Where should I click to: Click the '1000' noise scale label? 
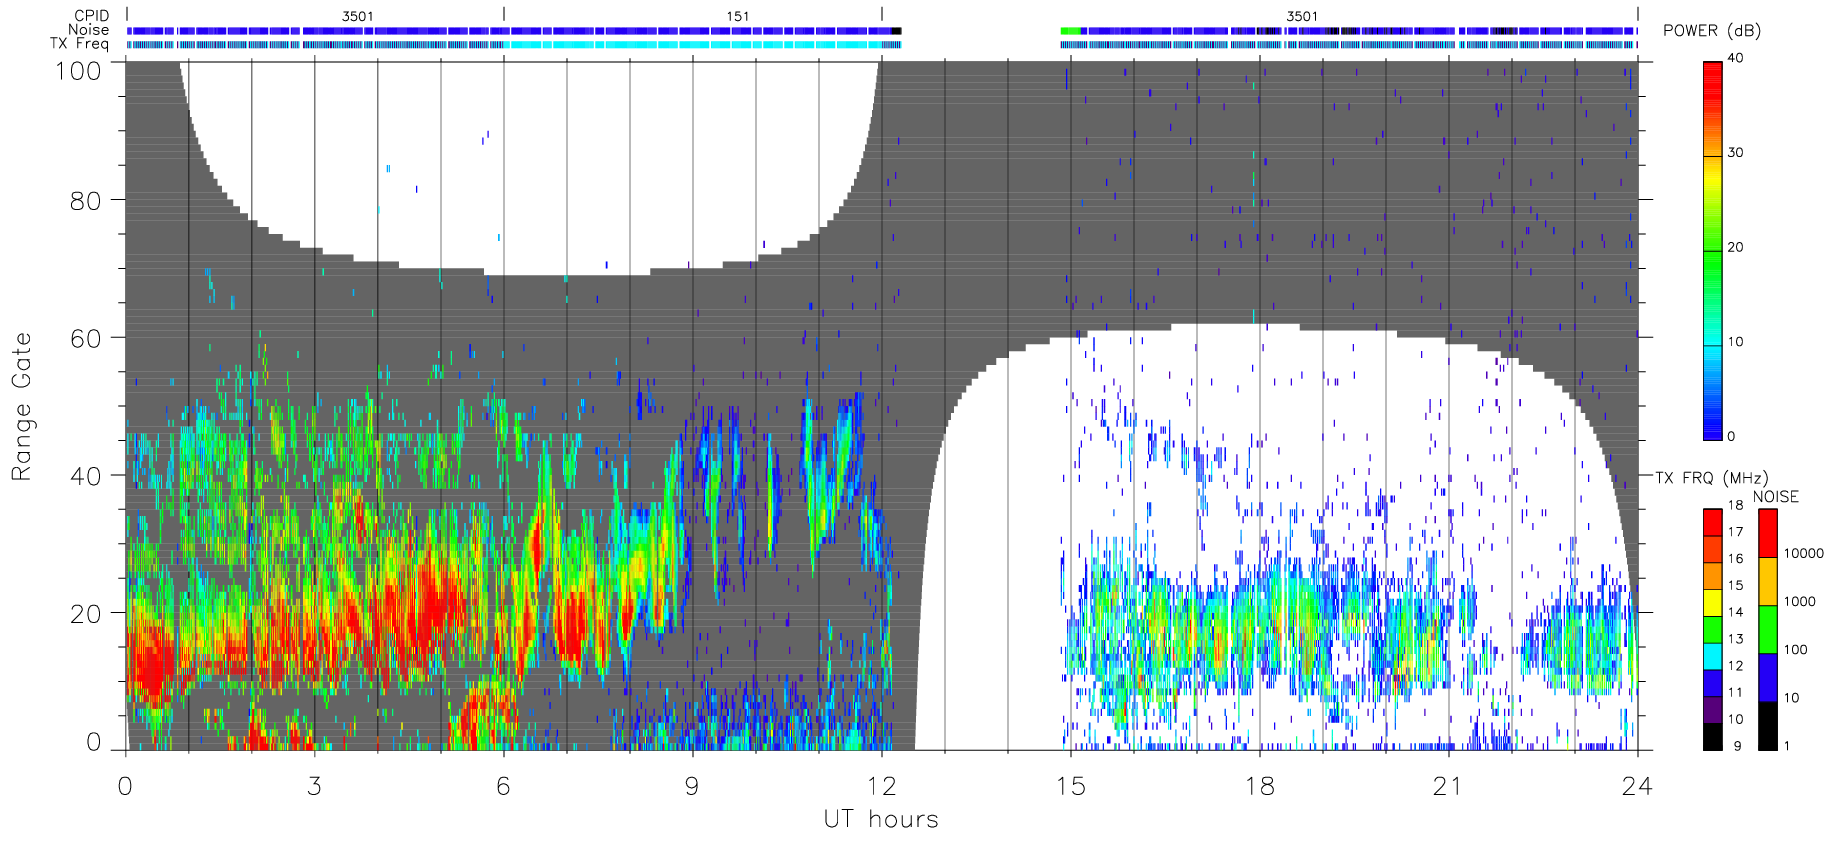(x=1800, y=601)
